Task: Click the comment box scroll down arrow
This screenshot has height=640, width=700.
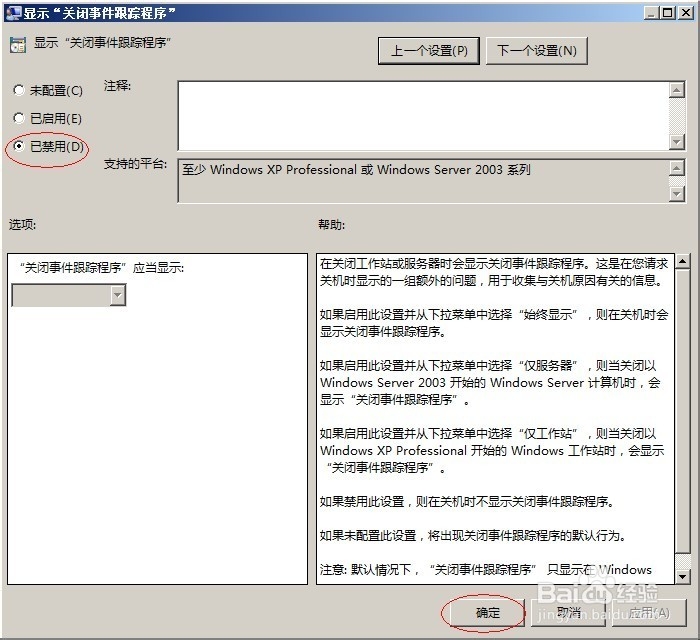Action: pos(677,142)
